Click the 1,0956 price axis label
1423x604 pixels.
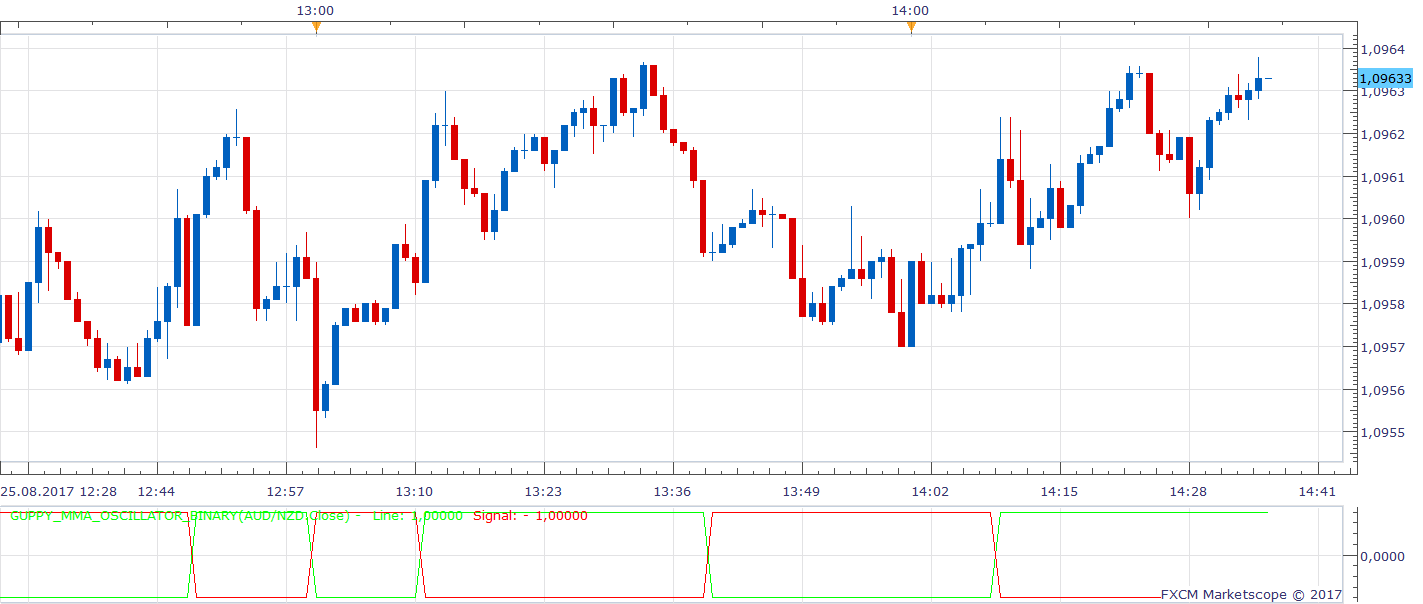tap(1385, 391)
